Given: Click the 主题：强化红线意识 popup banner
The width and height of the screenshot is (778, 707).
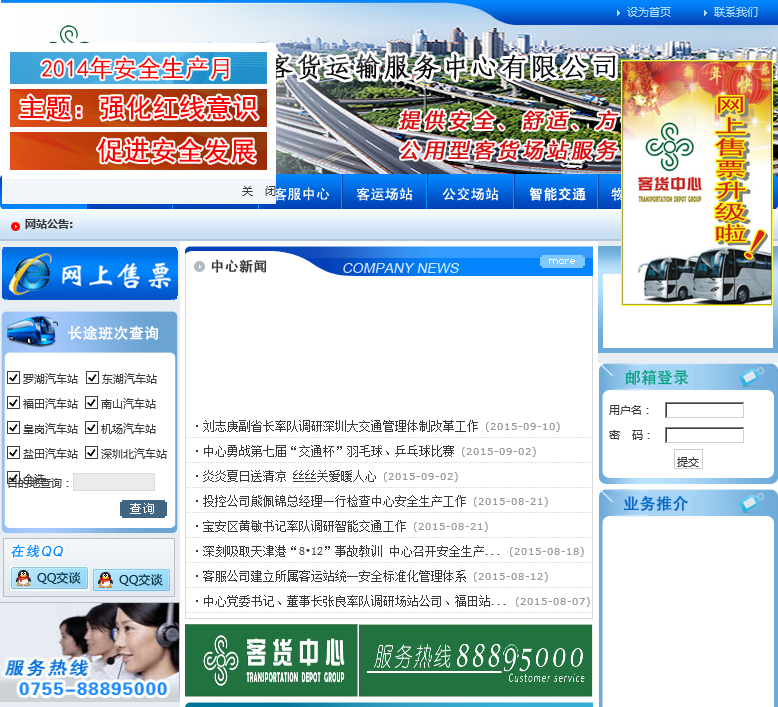Looking at the screenshot, I should click(138, 108).
